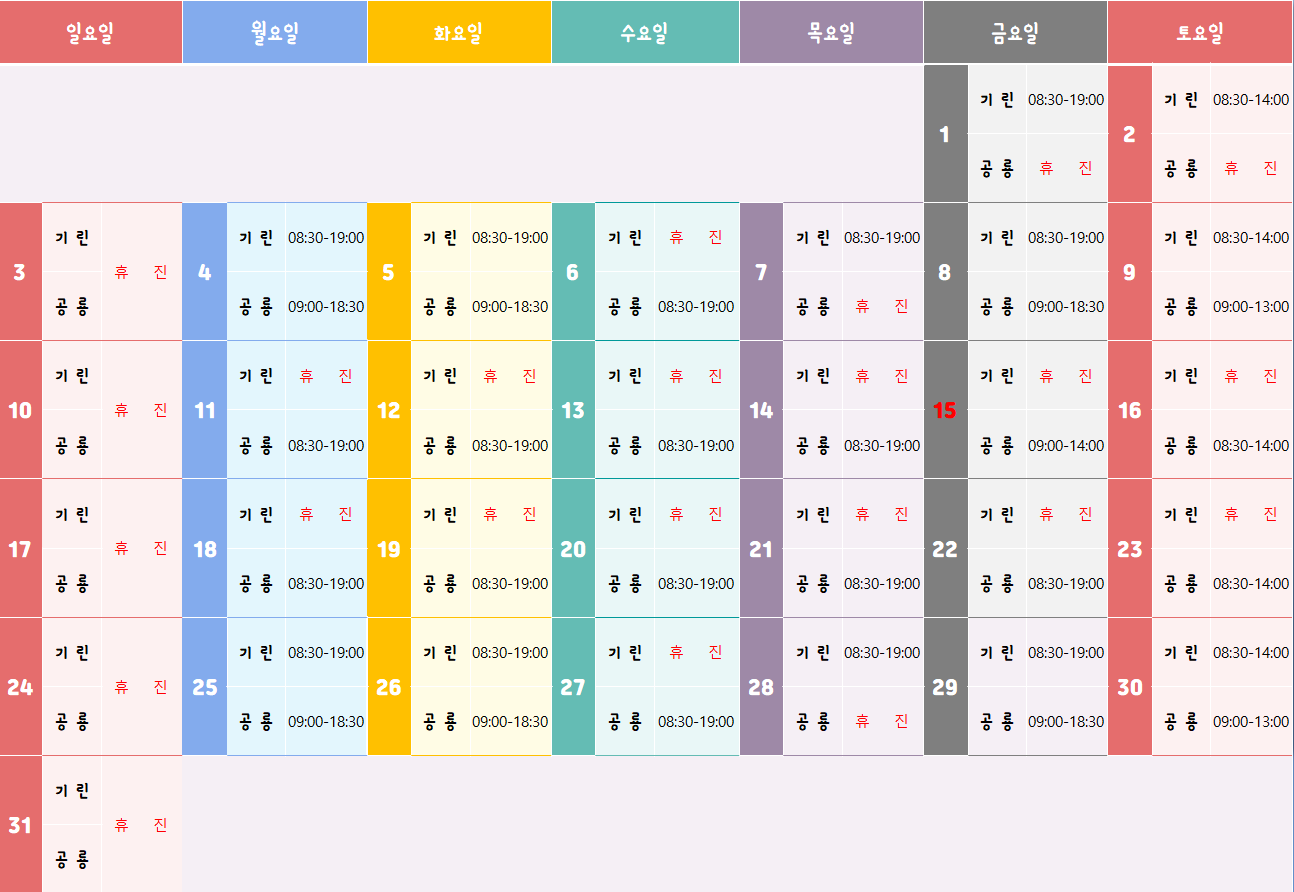
Task: Select date number 28 on Thursday
Action: tap(761, 687)
